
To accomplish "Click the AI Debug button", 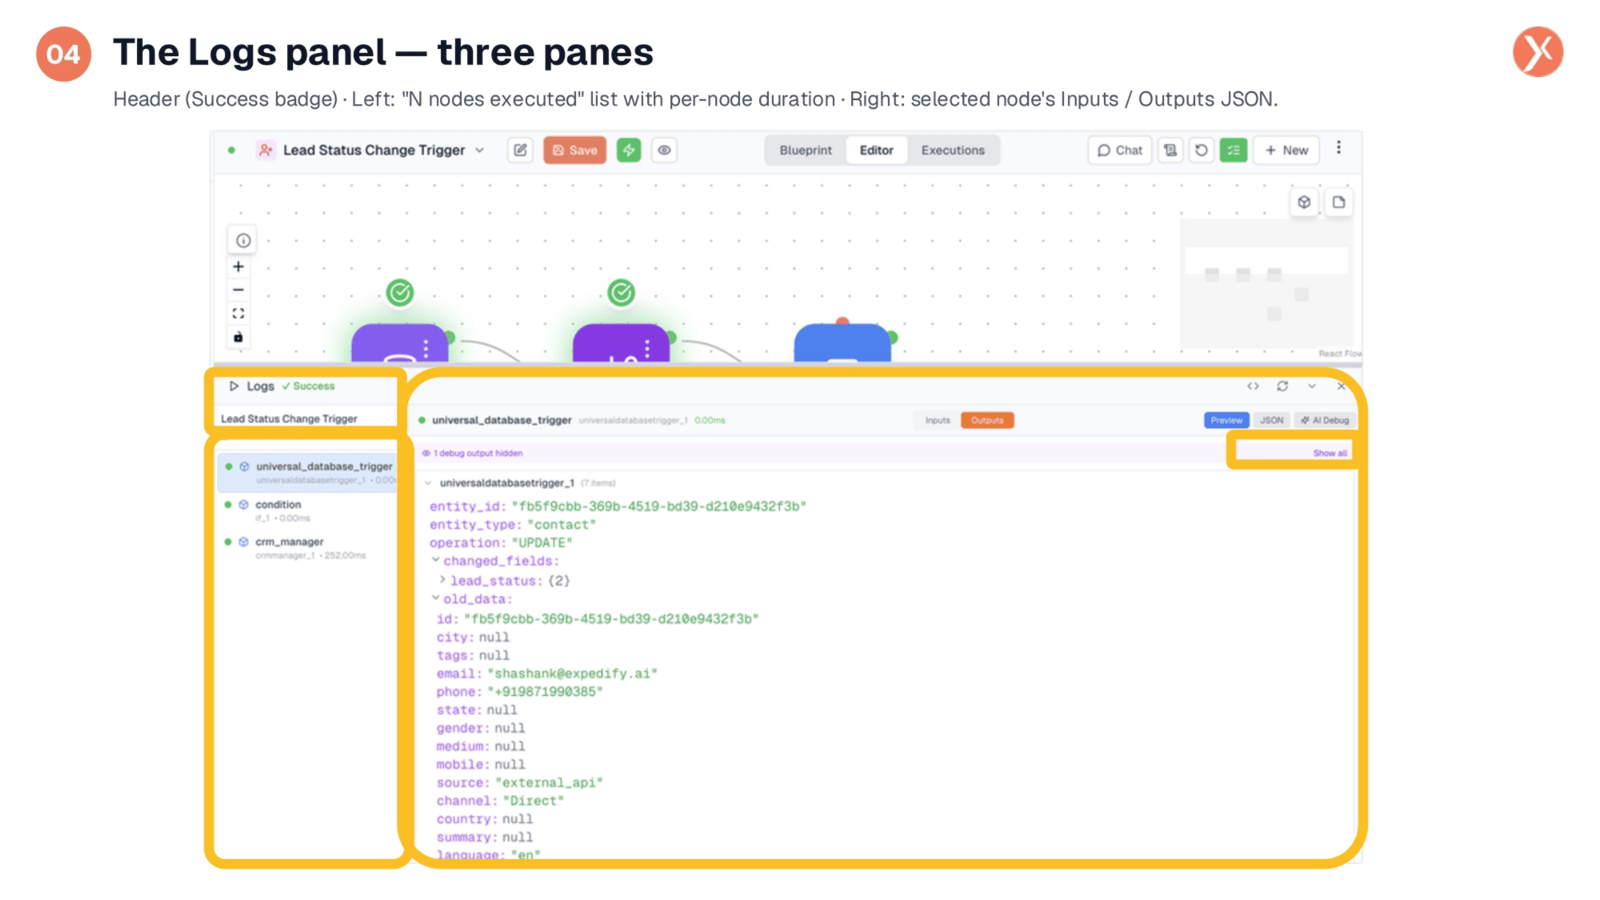I will pyautogui.click(x=1324, y=420).
